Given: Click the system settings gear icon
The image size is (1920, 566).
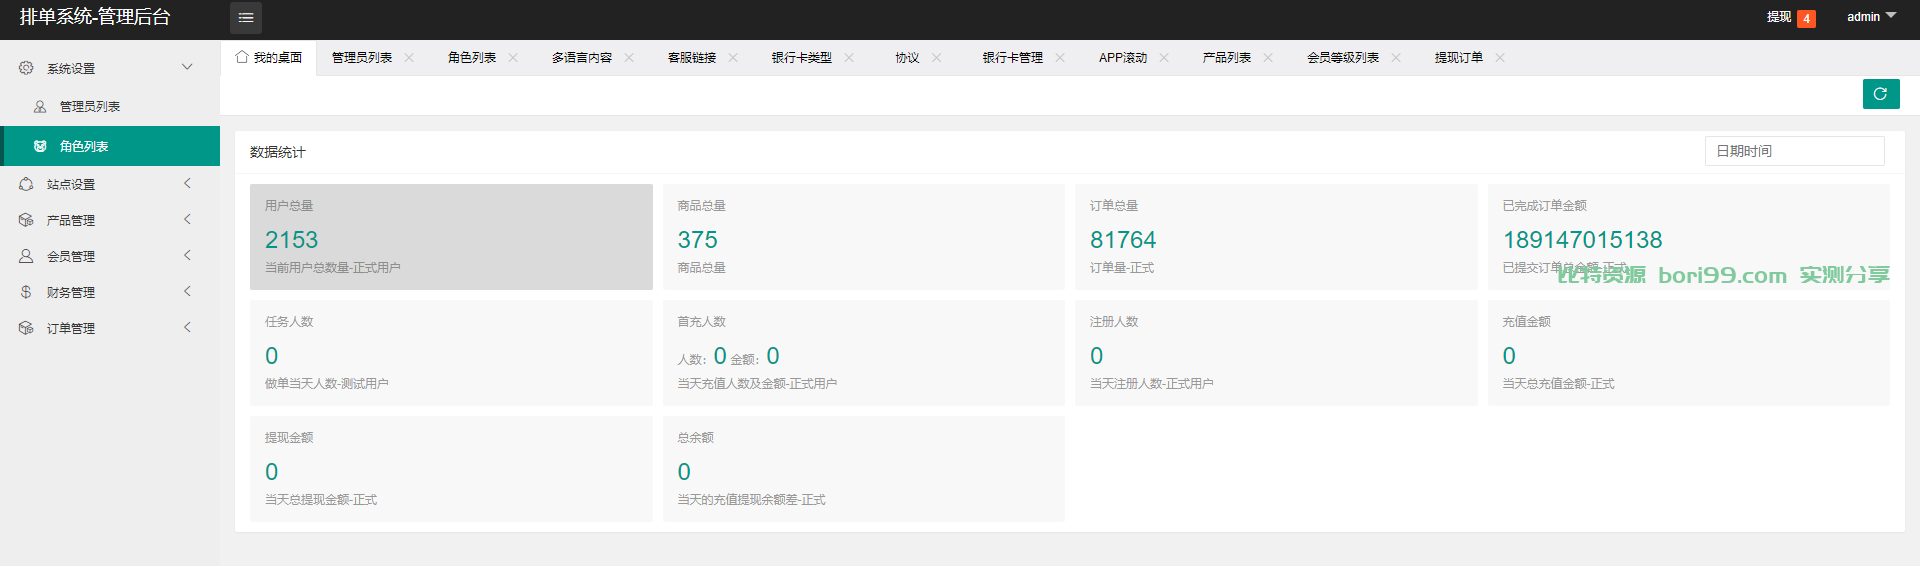Looking at the screenshot, I should 26,68.
